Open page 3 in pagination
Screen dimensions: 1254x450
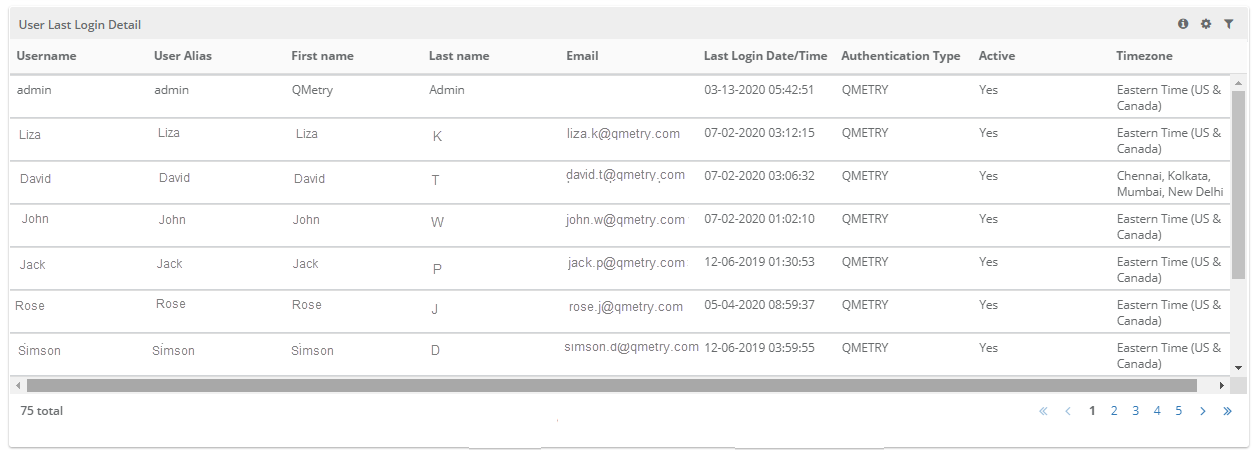point(1136,411)
